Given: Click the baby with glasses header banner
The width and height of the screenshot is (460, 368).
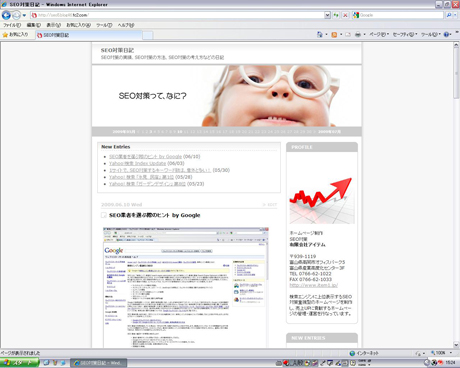Looking at the screenshot, I should coord(227,96).
